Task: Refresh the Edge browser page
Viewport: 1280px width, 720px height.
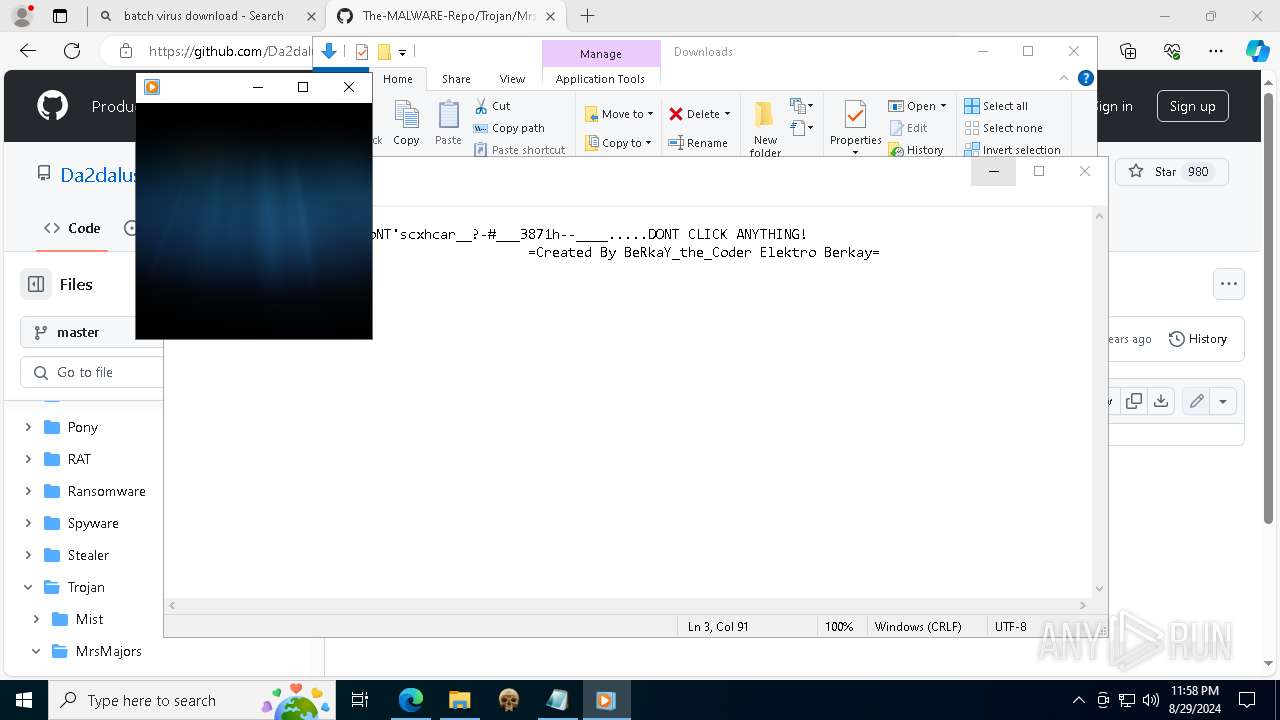Action: pyautogui.click(x=72, y=51)
